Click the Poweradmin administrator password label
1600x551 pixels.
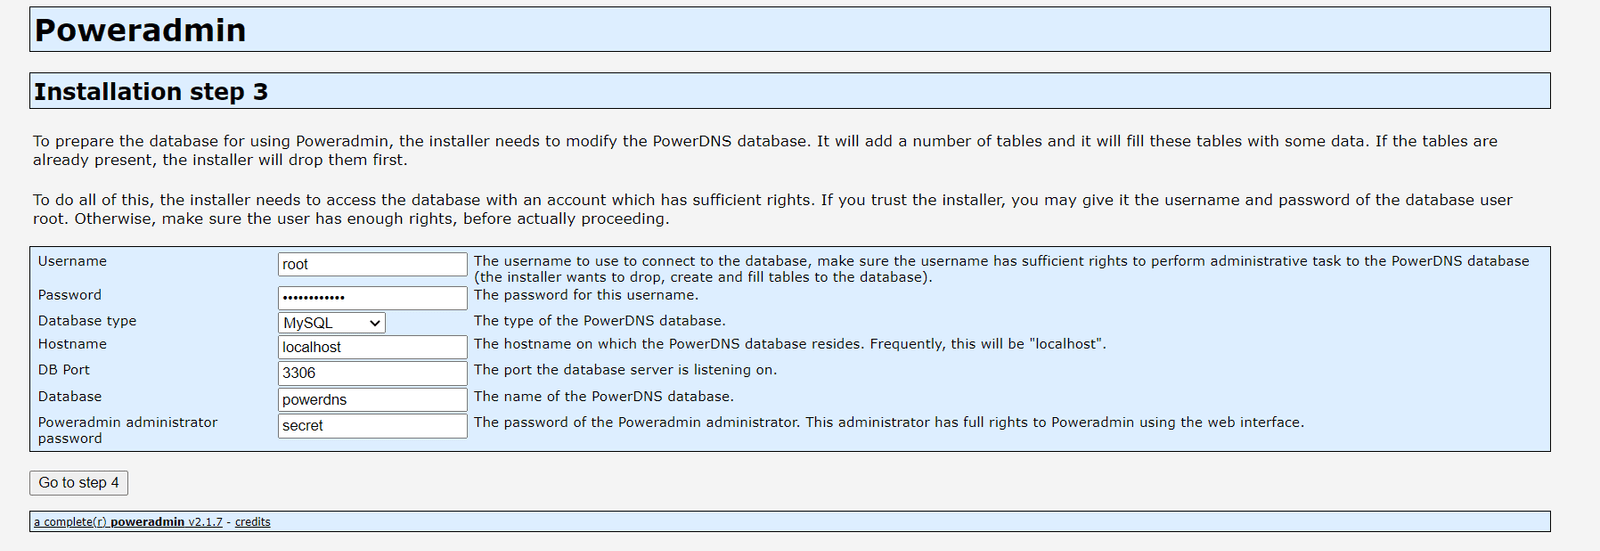(x=127, y=430)
